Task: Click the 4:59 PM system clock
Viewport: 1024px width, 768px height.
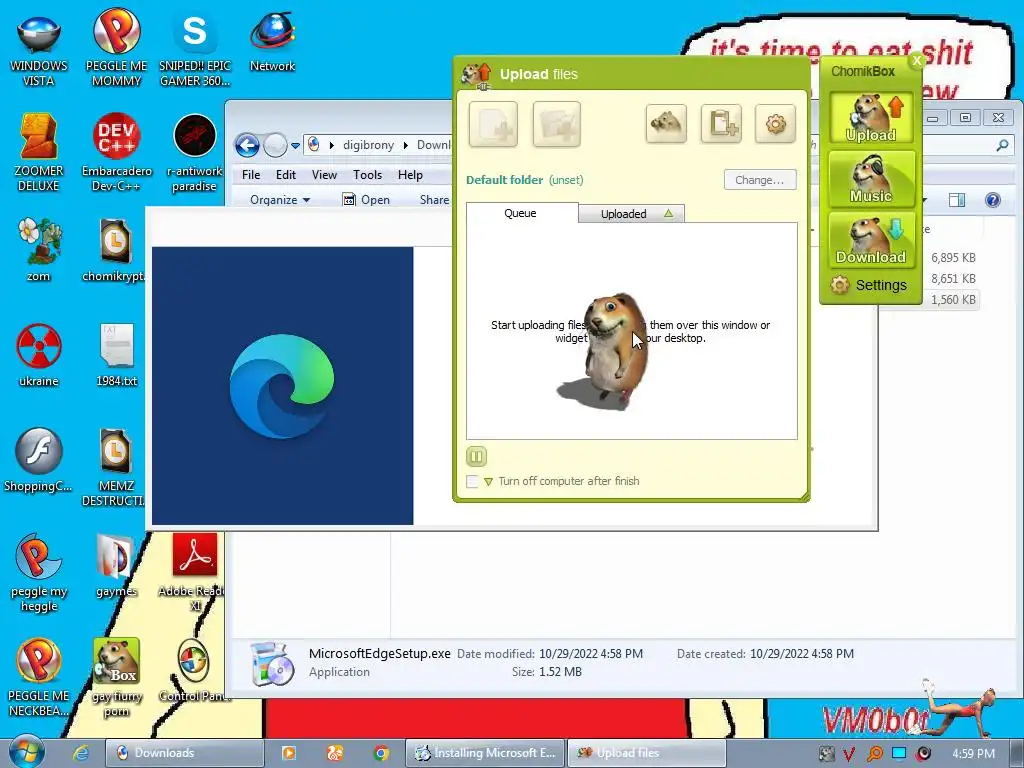Action: pos(973,754)
